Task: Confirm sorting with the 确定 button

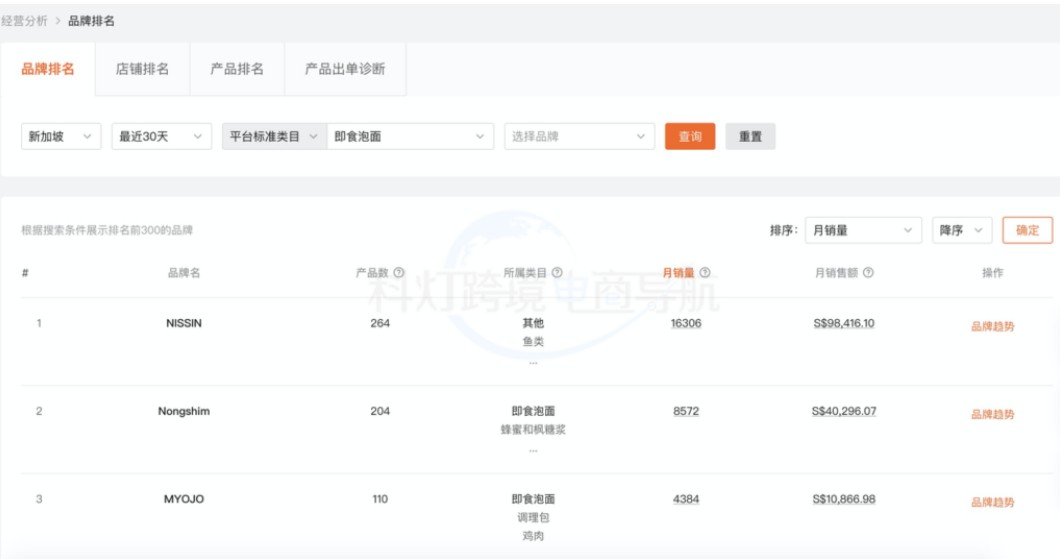Action: click(1027, 230)
